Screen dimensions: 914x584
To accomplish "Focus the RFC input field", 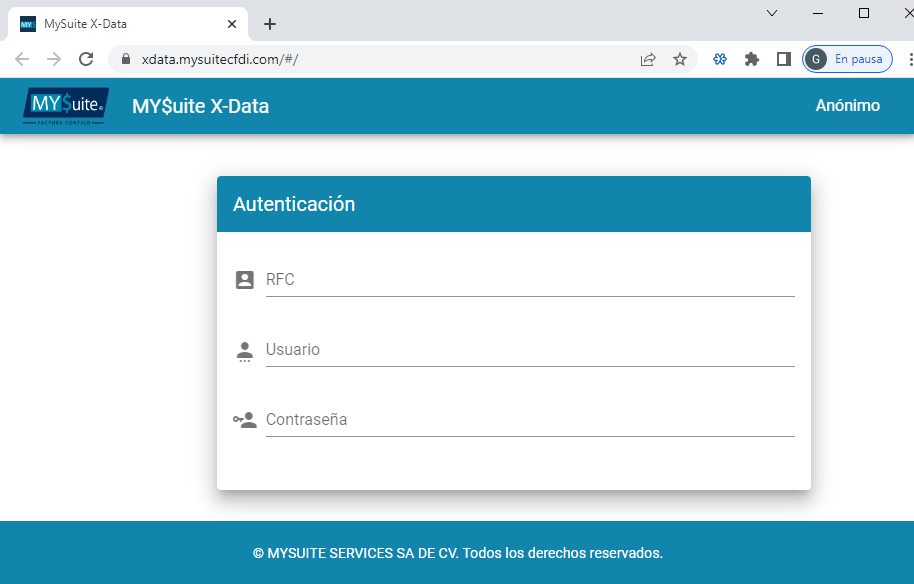I will click(530, 280).
